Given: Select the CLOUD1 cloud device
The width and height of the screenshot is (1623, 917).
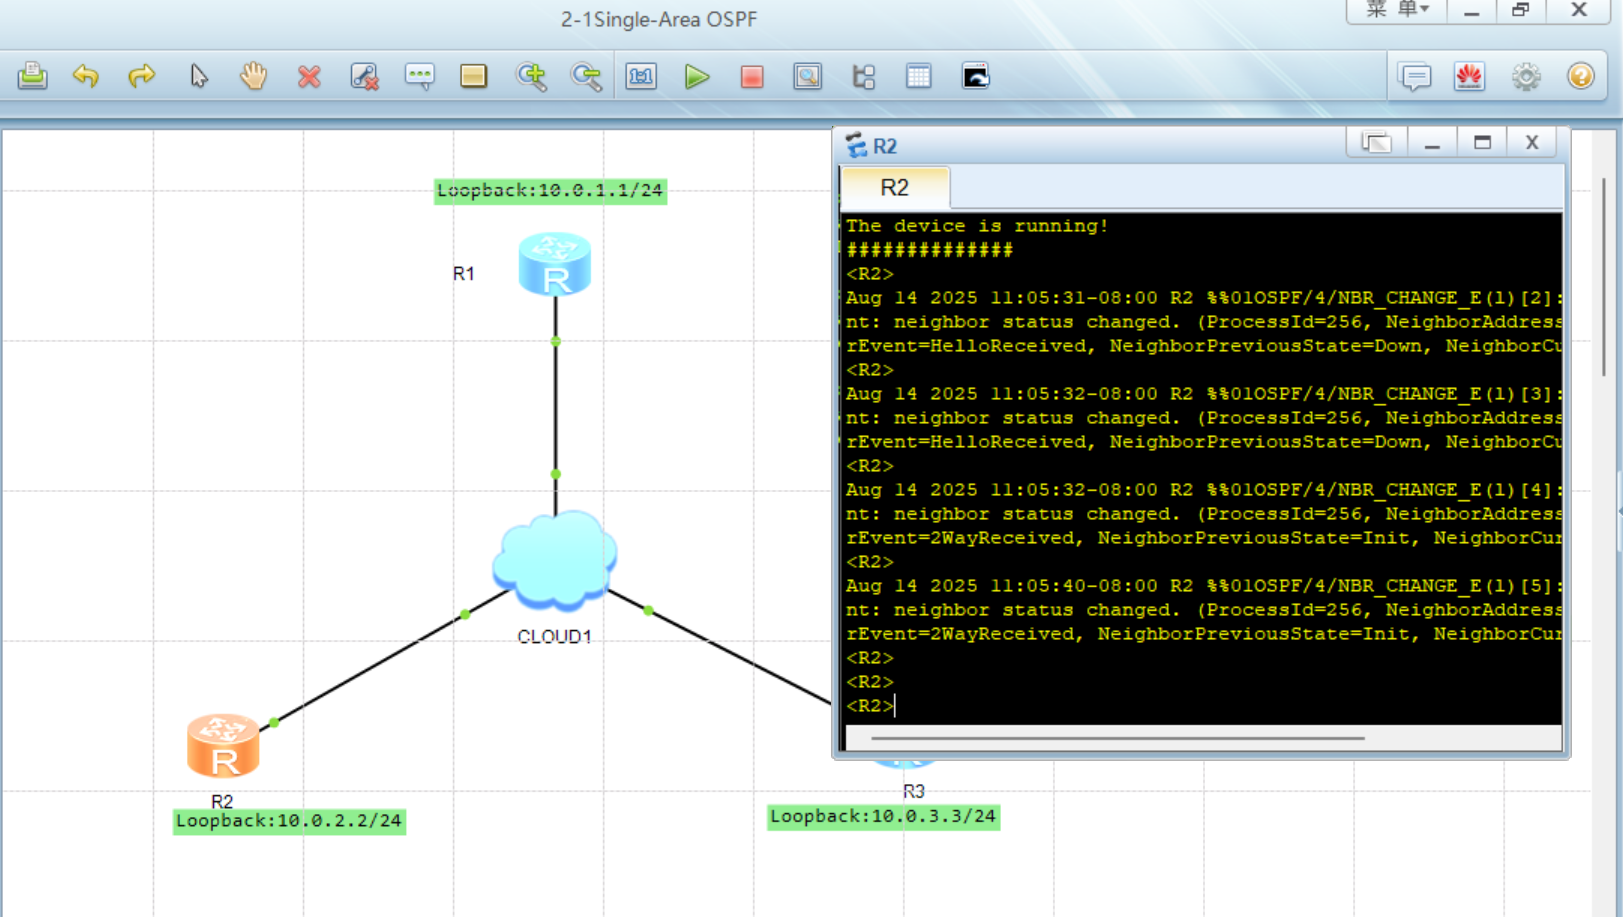Looking at the screenshot, I should pyautogui.click(x=554, y=560).
